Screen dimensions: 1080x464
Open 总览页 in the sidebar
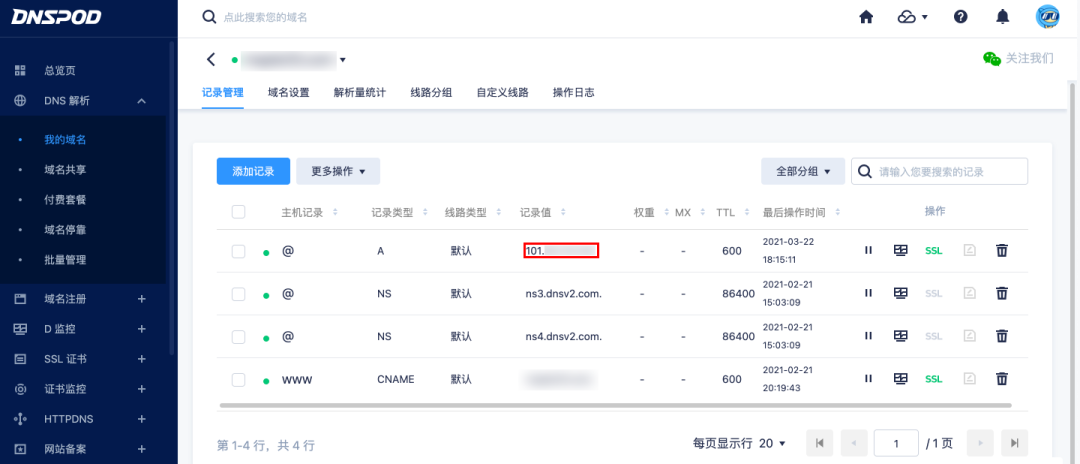click(60, 70)
